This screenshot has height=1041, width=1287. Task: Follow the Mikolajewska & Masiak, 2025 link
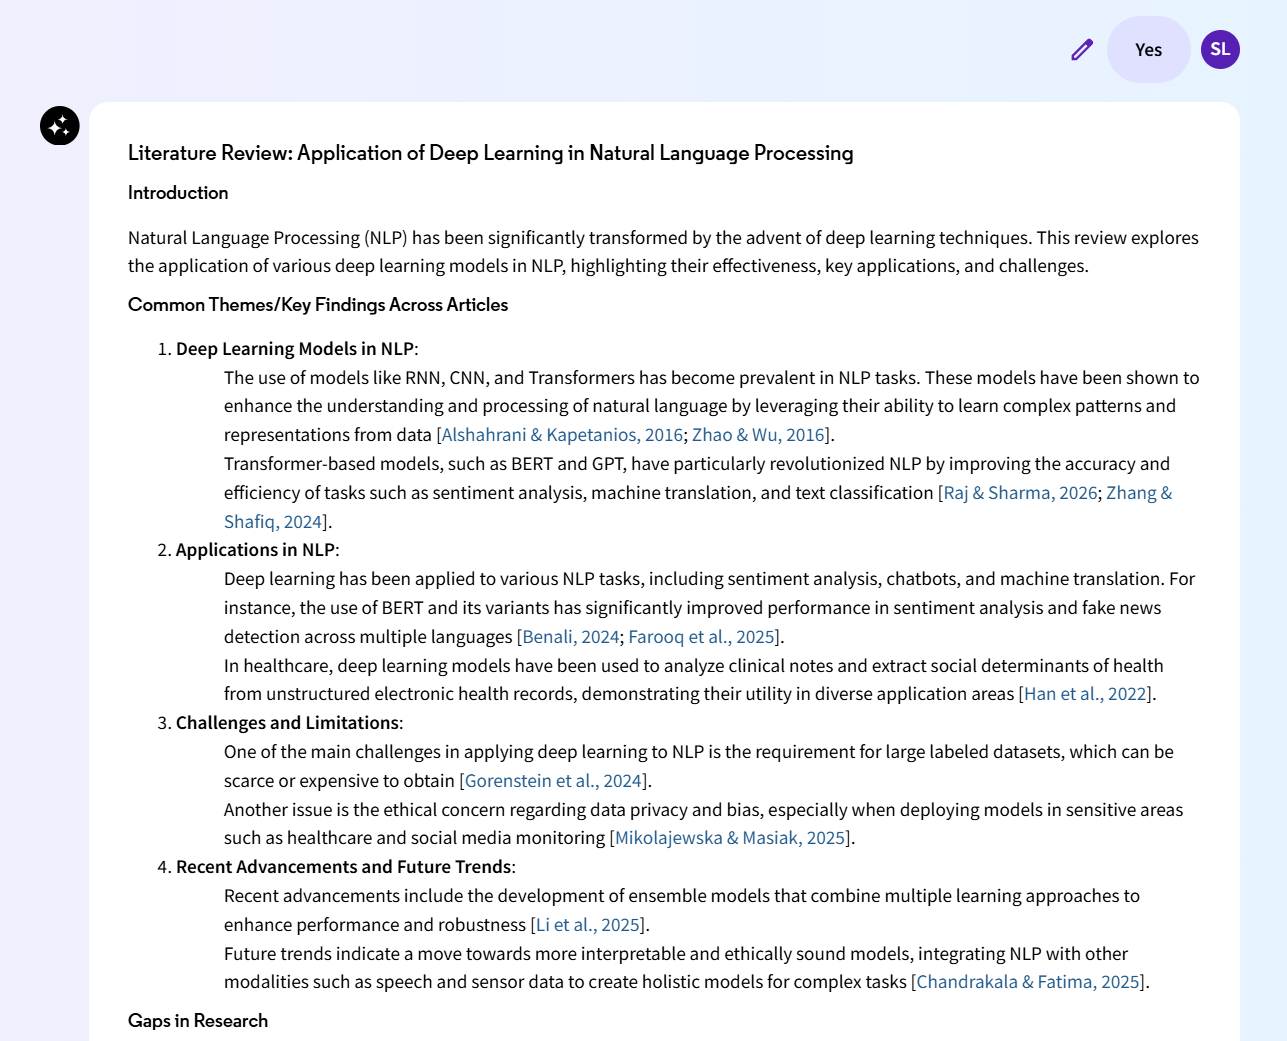click(x=730, y=838)
